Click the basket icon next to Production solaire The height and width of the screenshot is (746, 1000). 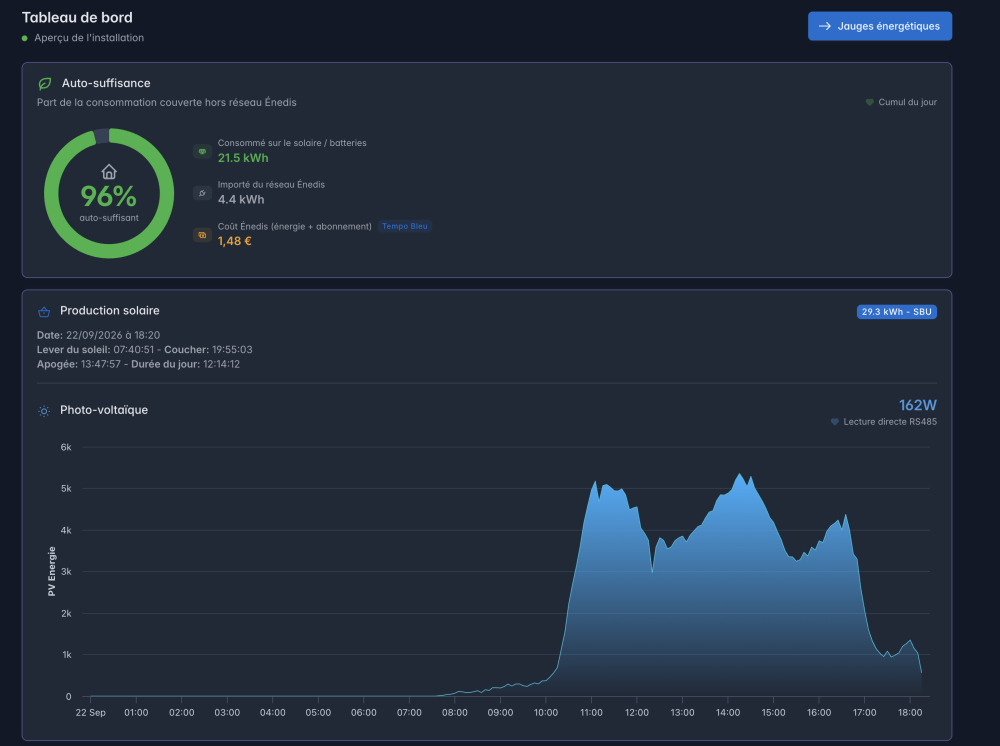point(44,312)
